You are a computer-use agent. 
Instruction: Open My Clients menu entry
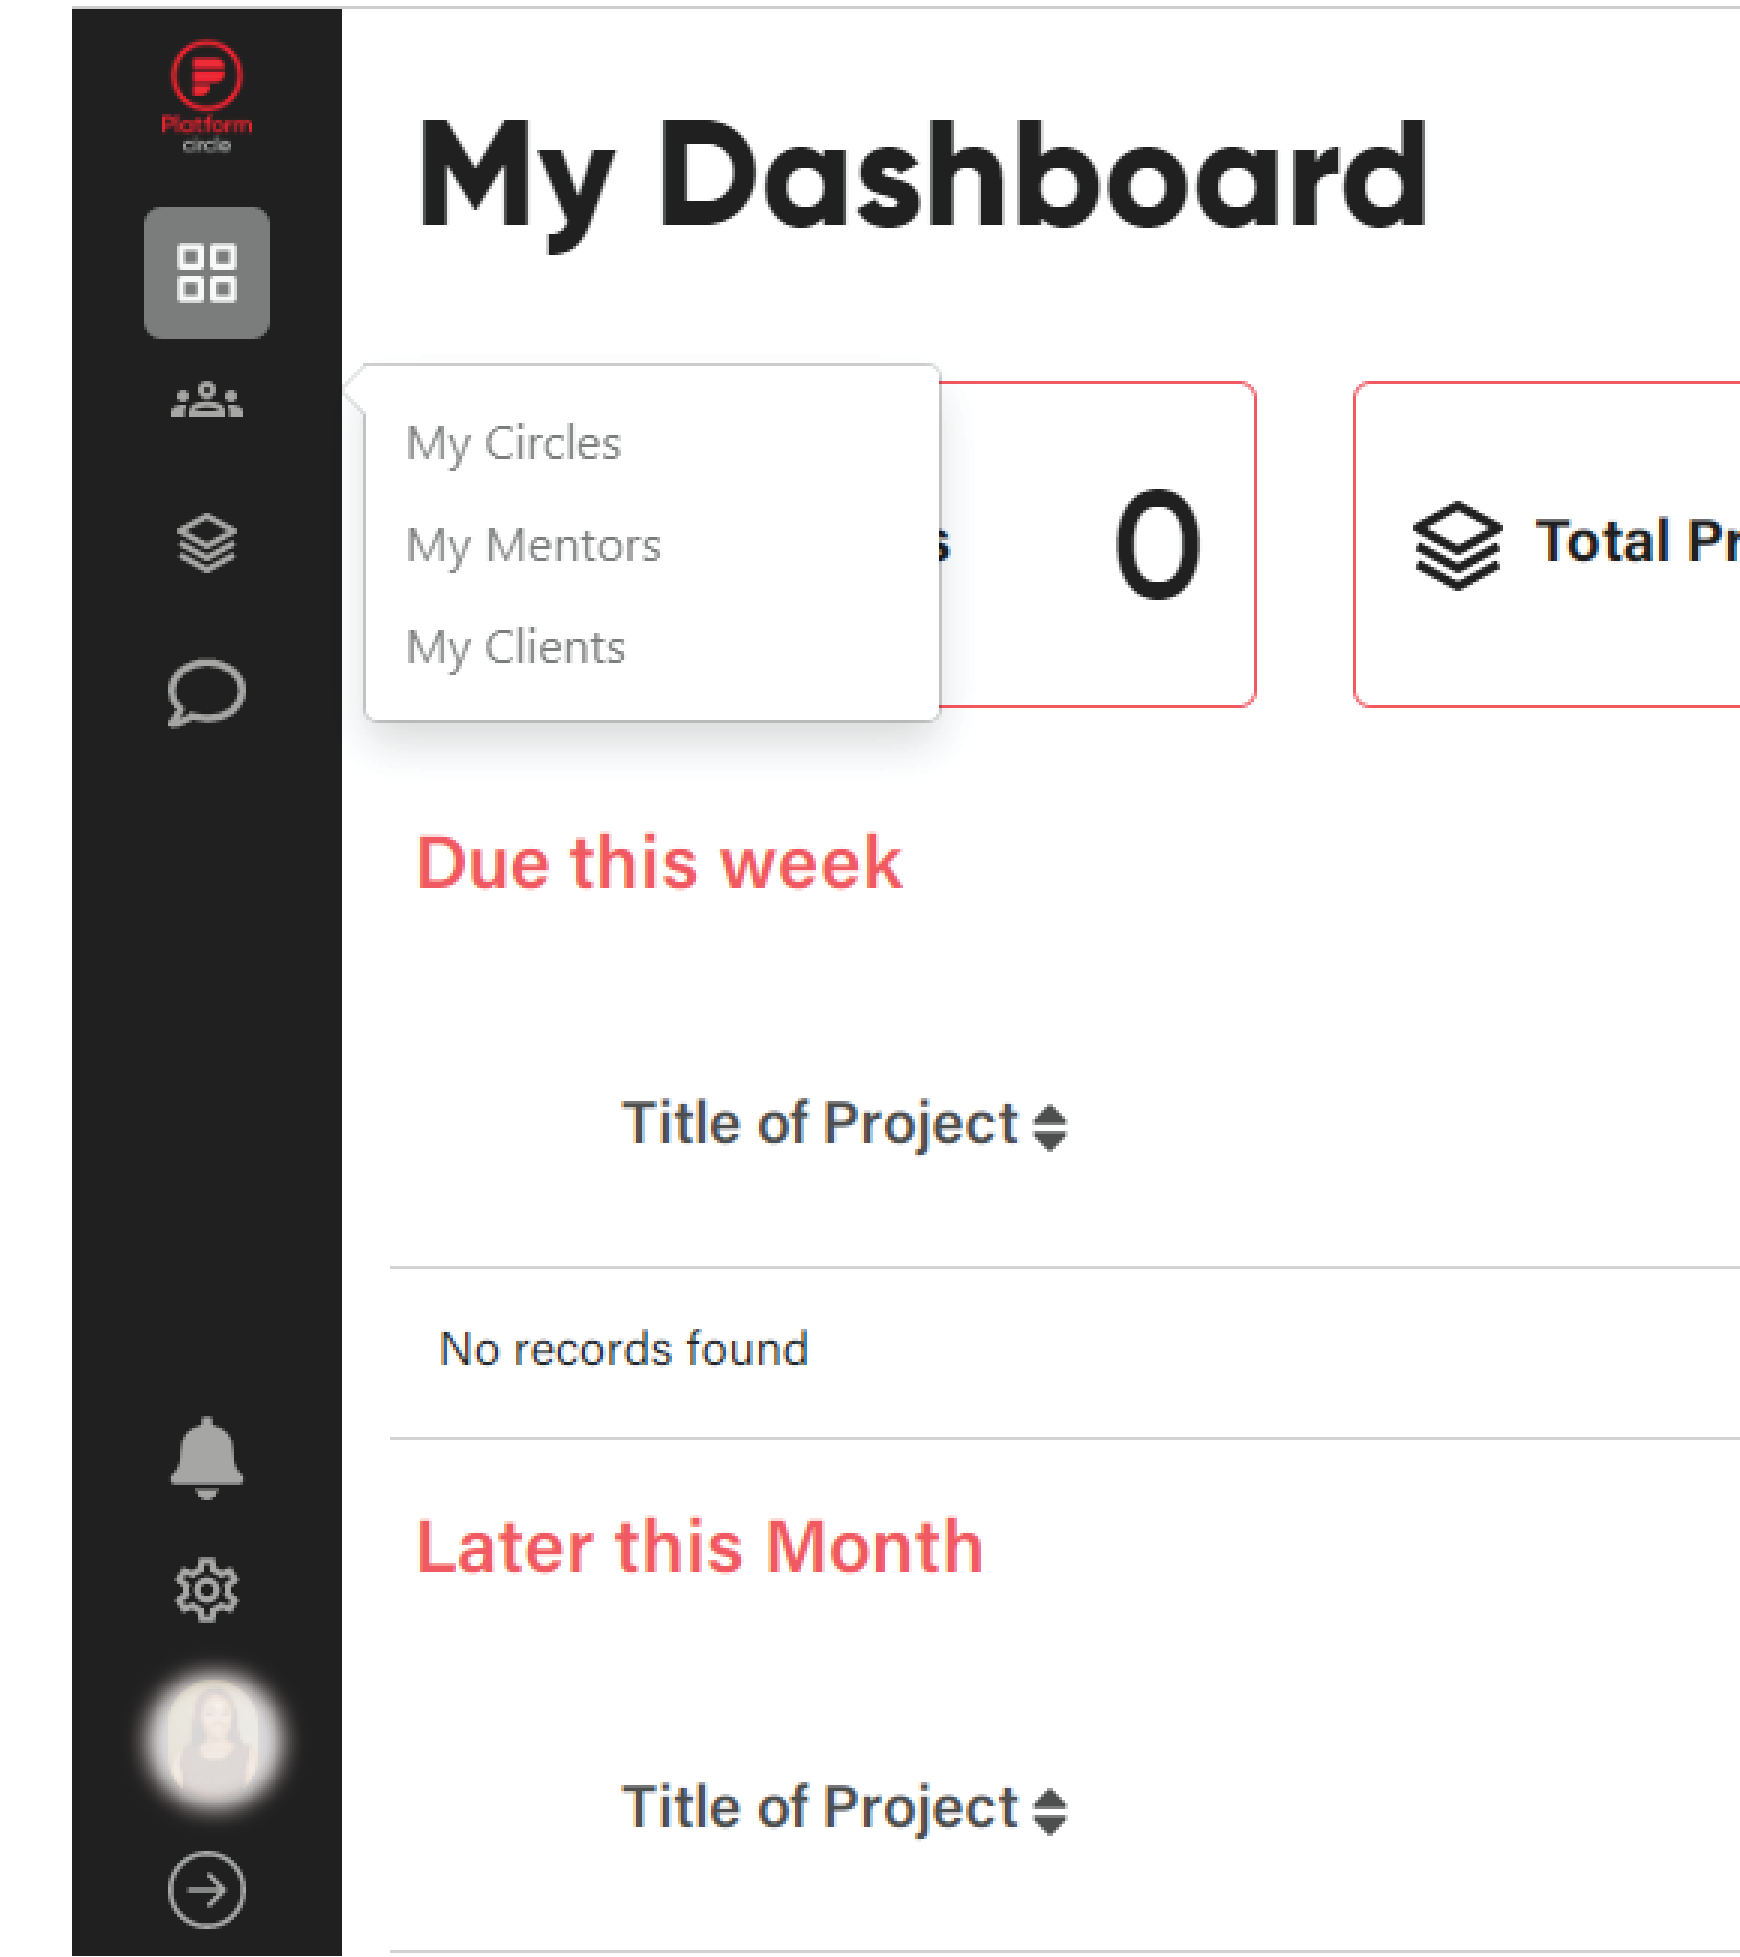(515, 648)
